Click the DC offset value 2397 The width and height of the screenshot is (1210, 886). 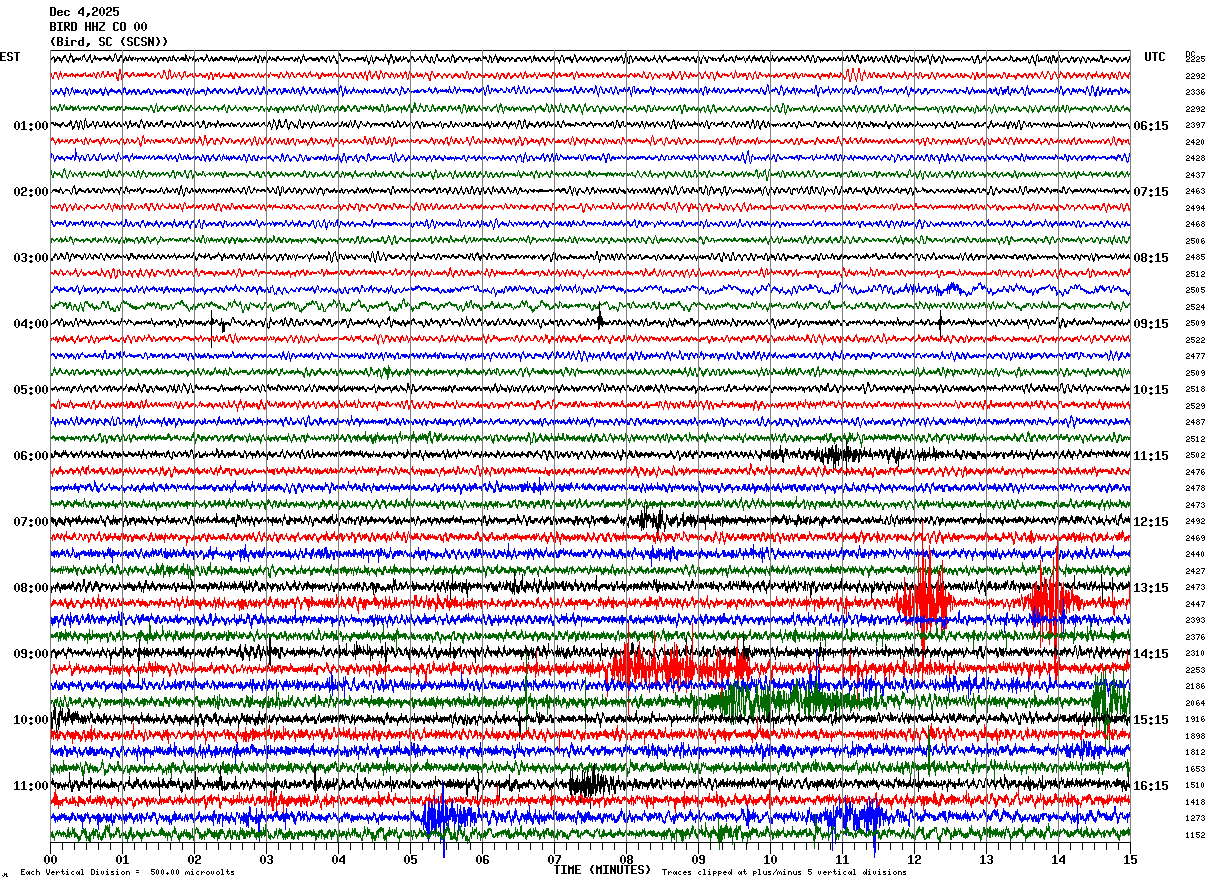(1195, 126)
